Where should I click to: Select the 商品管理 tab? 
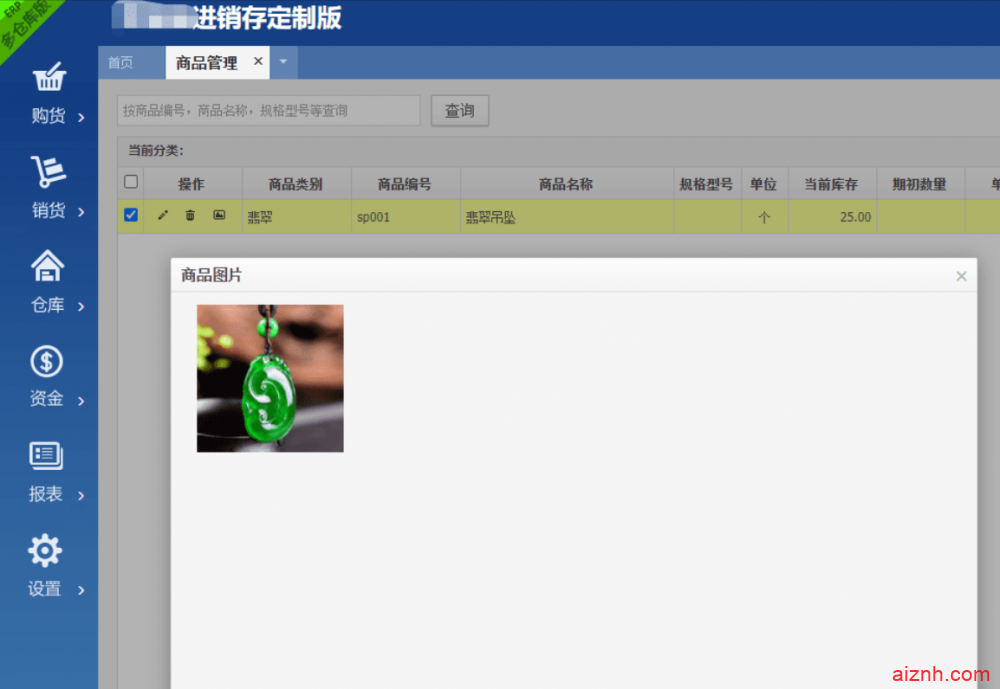[x=207, y=63]
